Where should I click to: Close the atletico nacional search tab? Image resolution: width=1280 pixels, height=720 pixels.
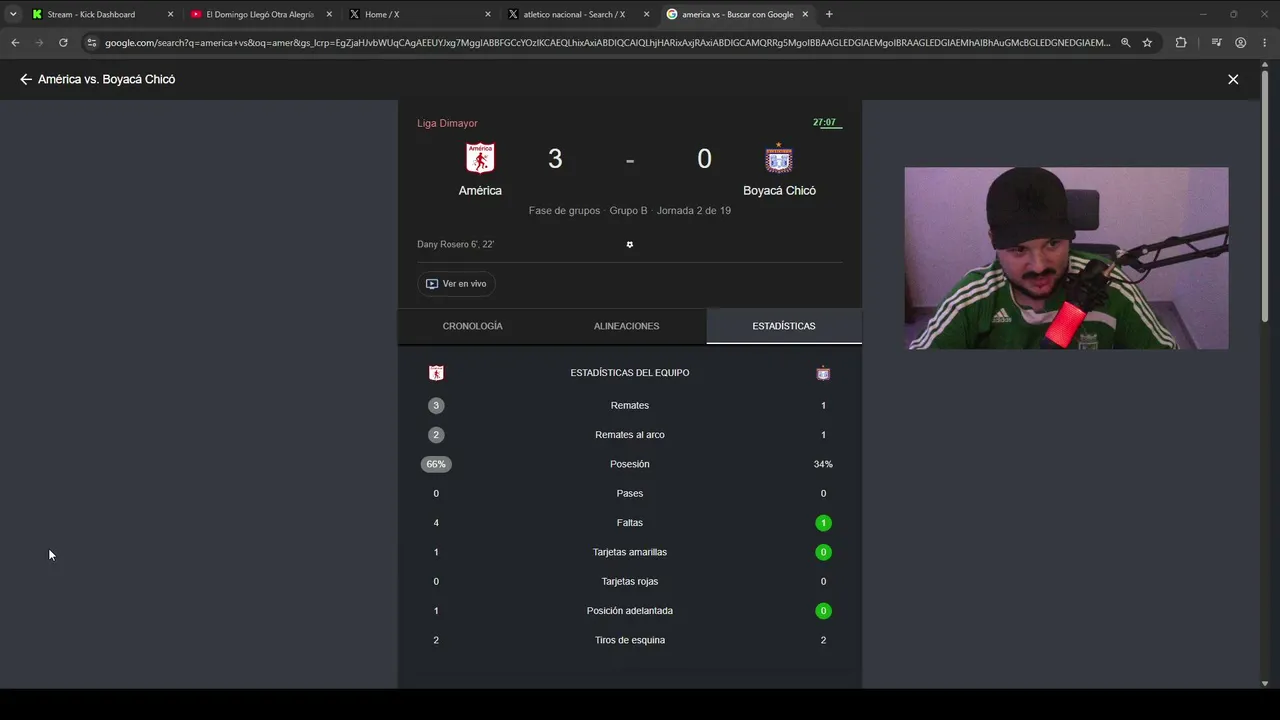pyautogui.click(x=647, y=14)
